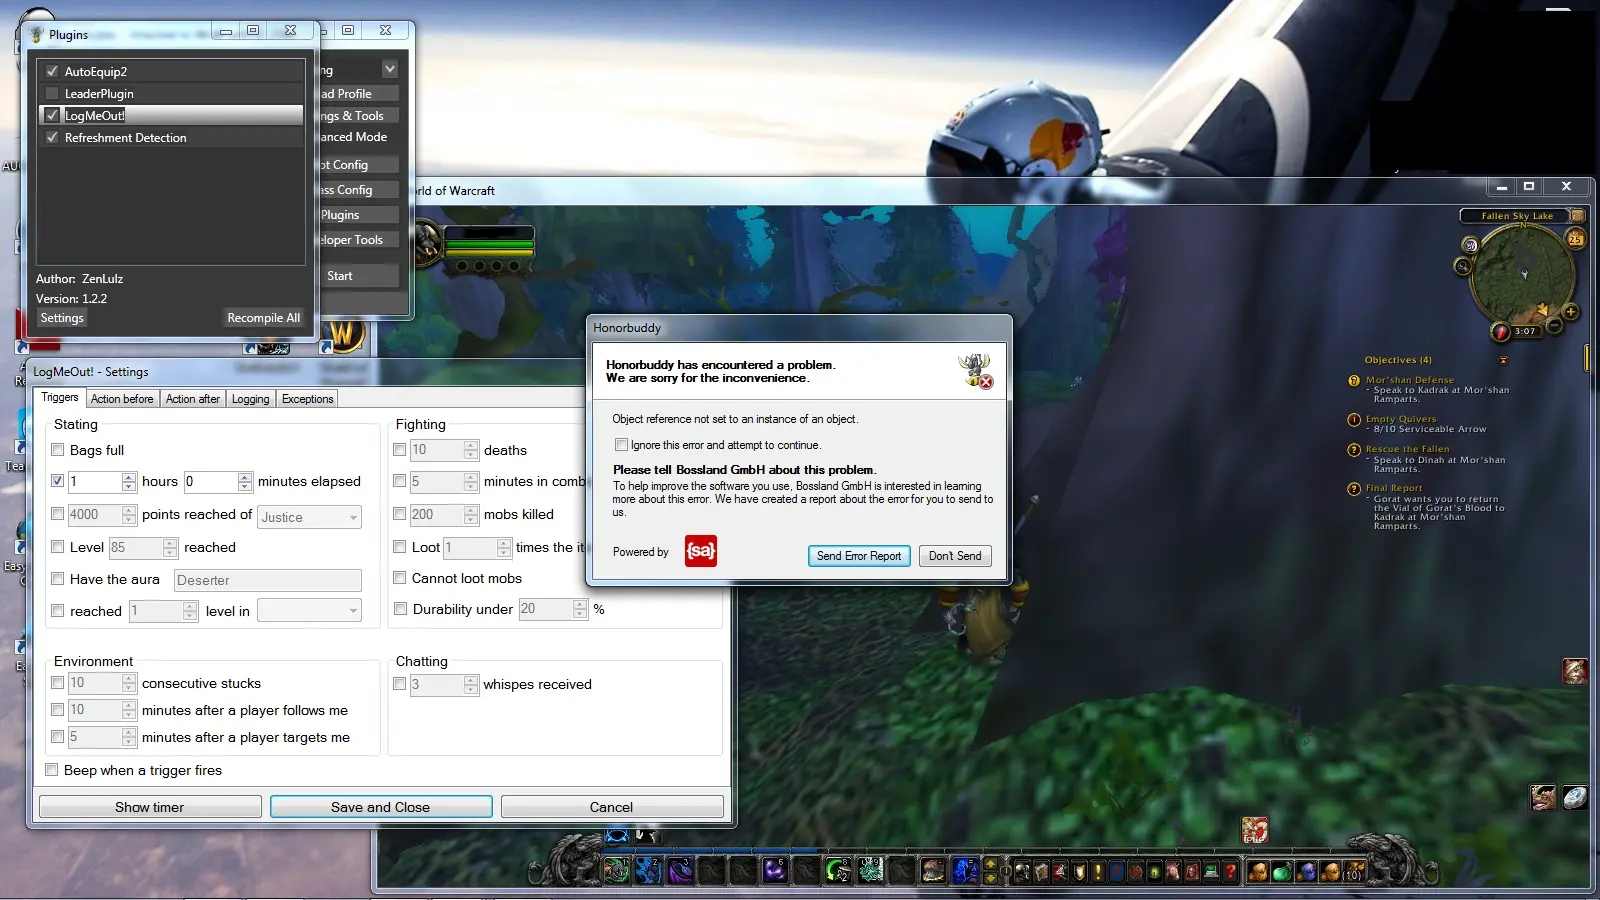Open the world map icon beside zone name
Image resolution: width=1600 pixels, height=900 pixels.
1577,215
